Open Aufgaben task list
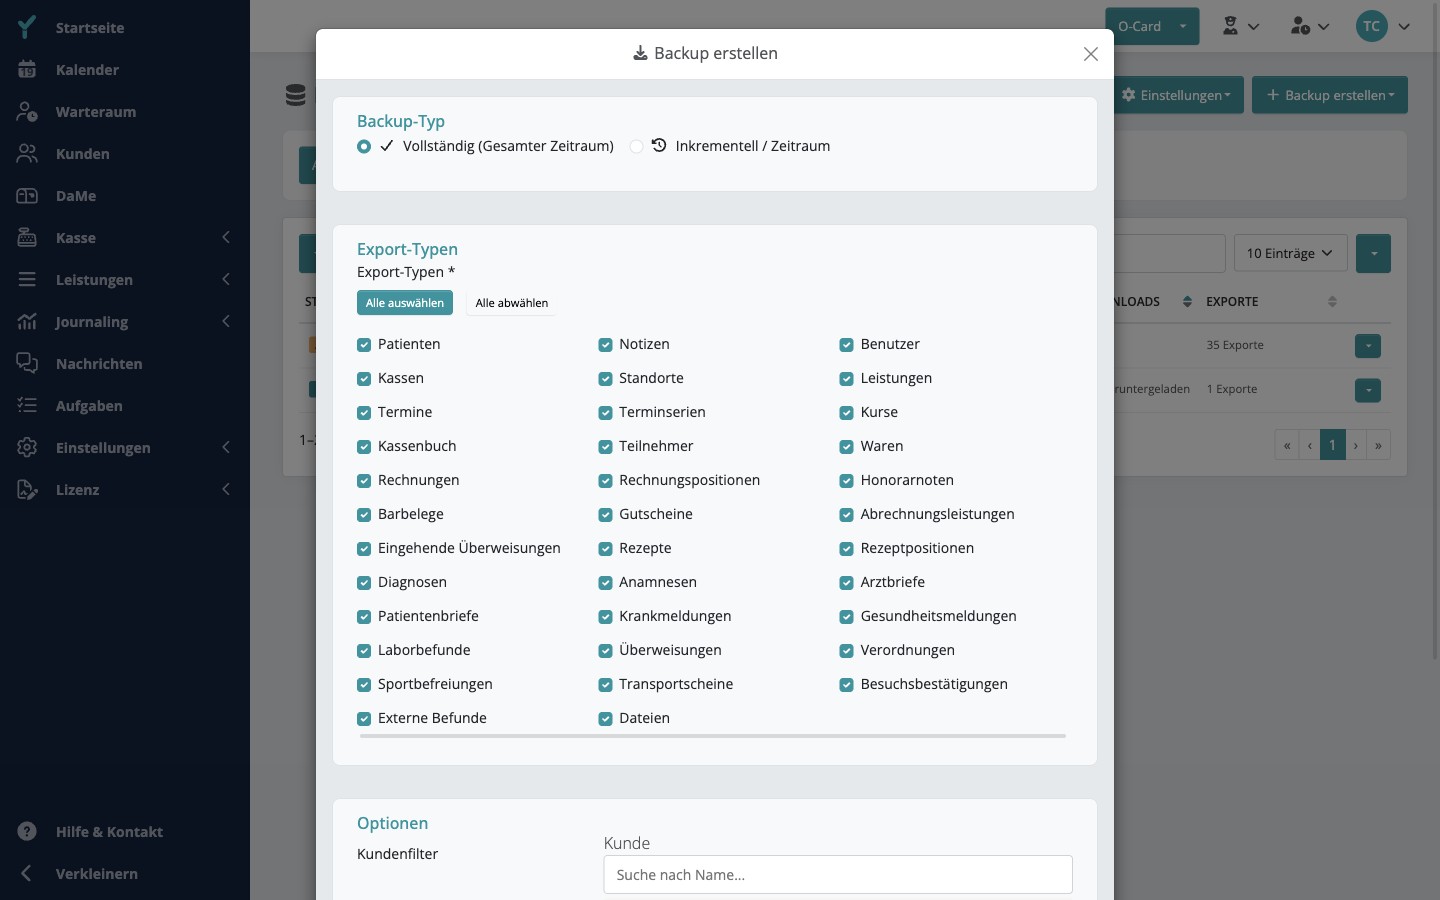This screenshot has width=1440, height=900. (89, 406)
